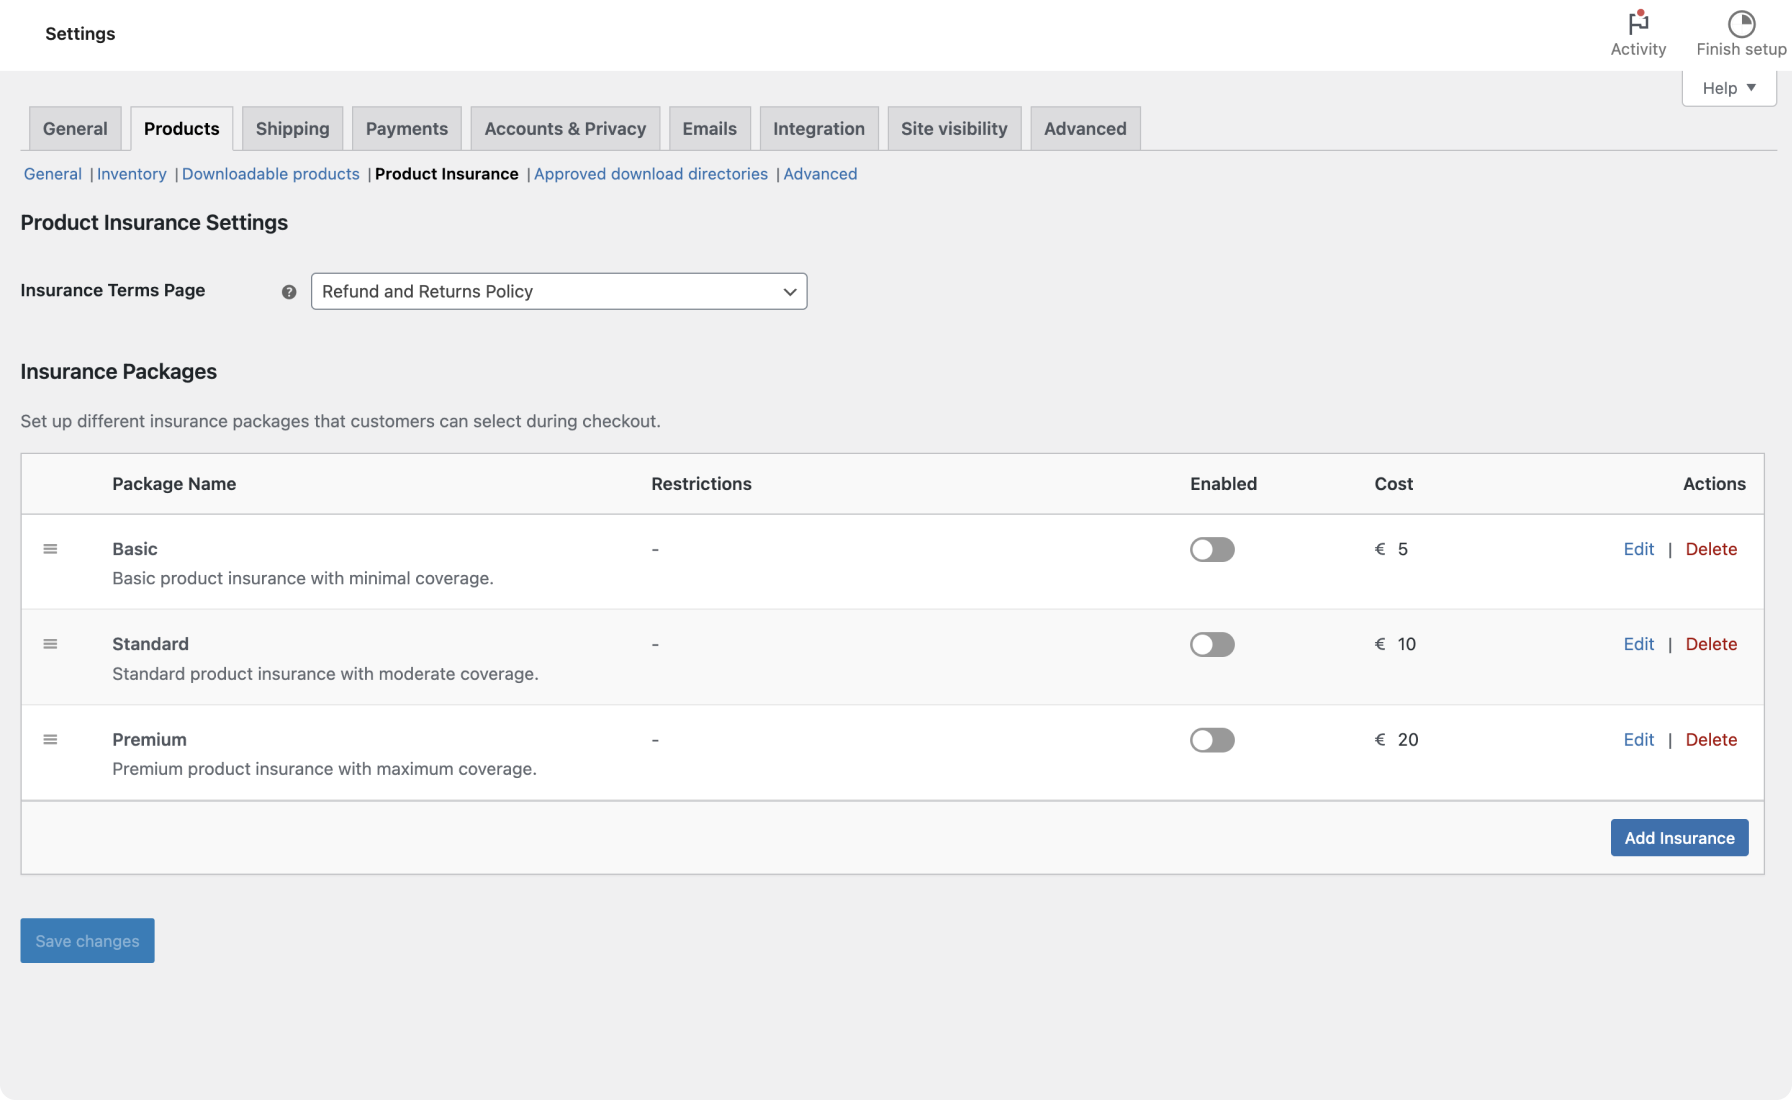Enable the Basic insurance package toggle
Viewport: 1792px width, 1100px height.
pos(1211,549)
